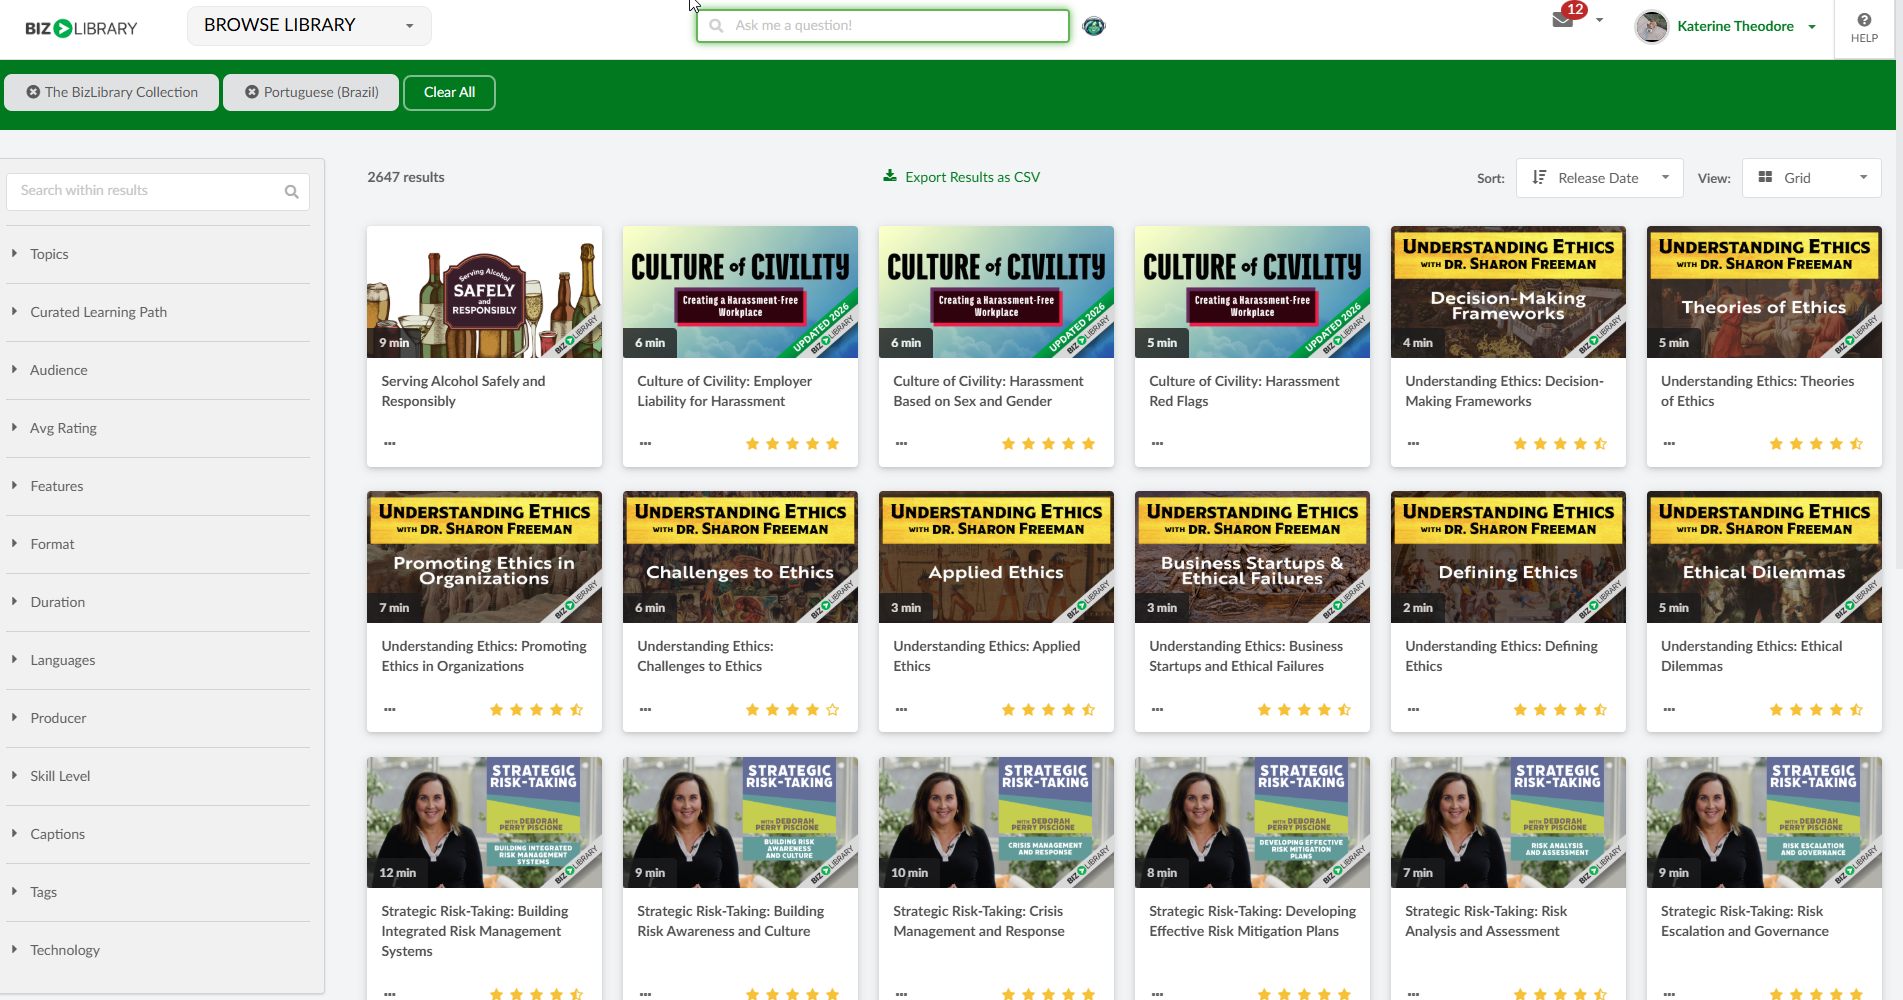
Task: Open the Ethical Dilemmas thumbnail
Action: 1764,557
